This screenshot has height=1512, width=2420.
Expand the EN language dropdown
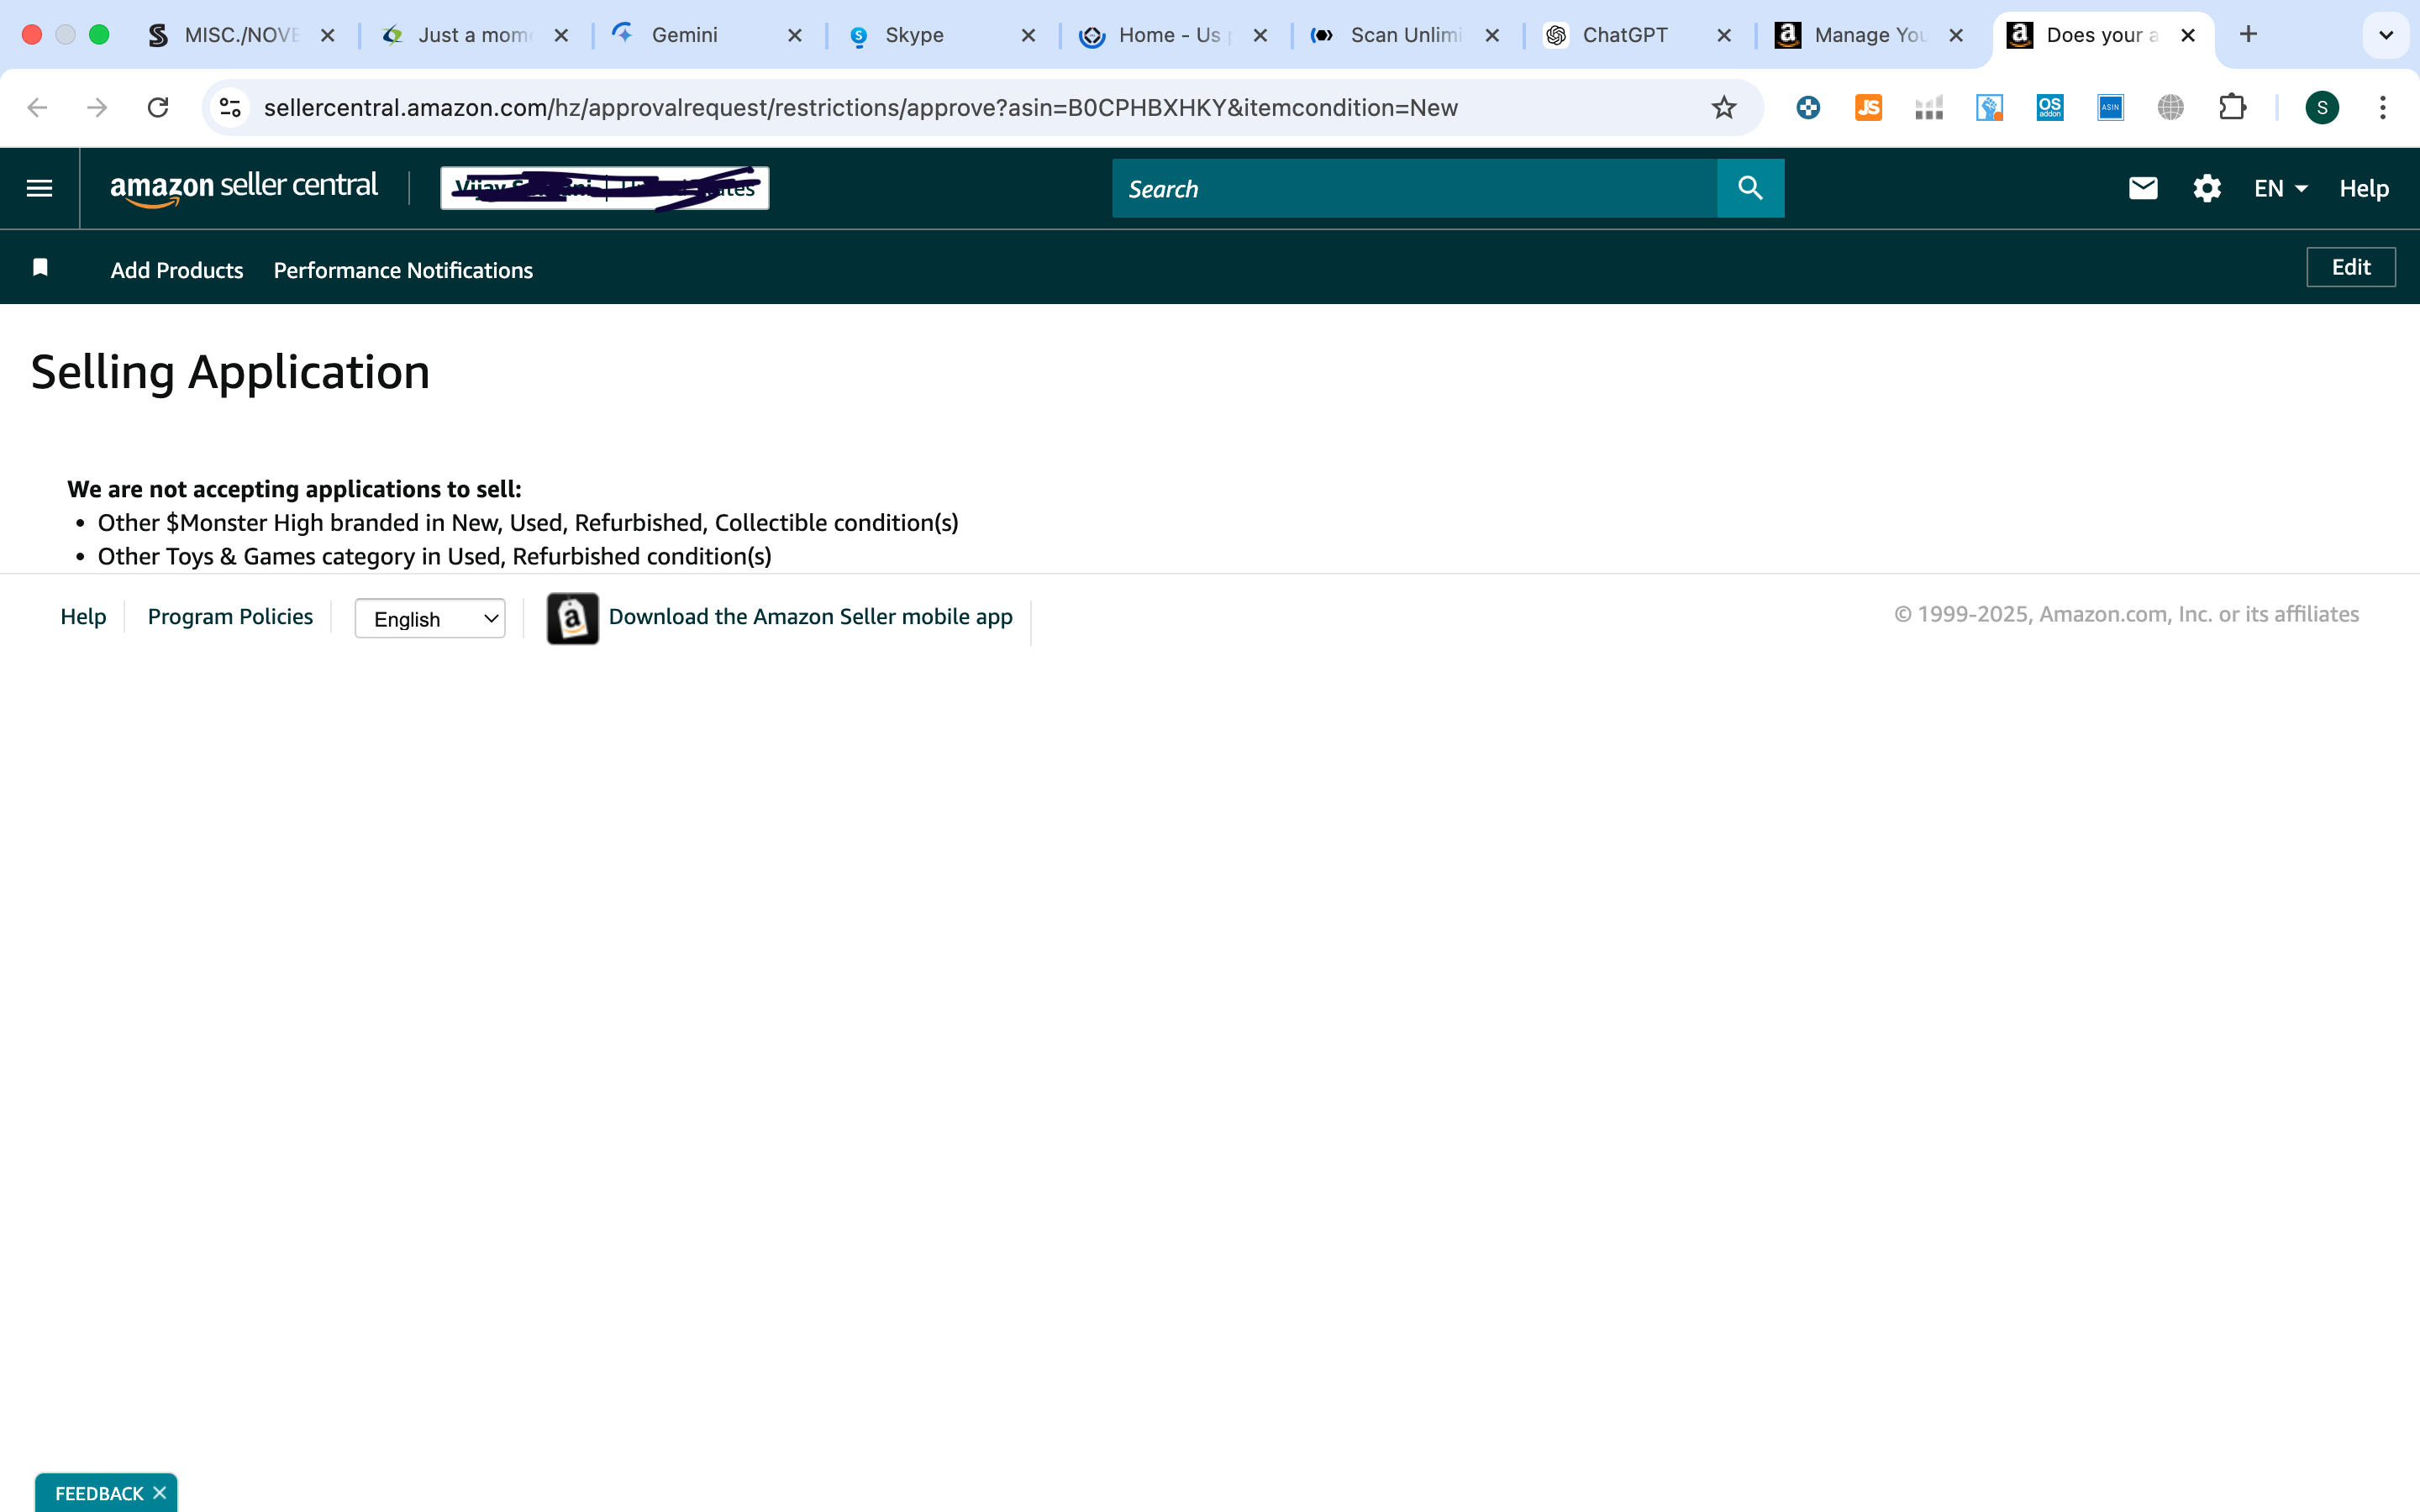(x=2280, y=188)
